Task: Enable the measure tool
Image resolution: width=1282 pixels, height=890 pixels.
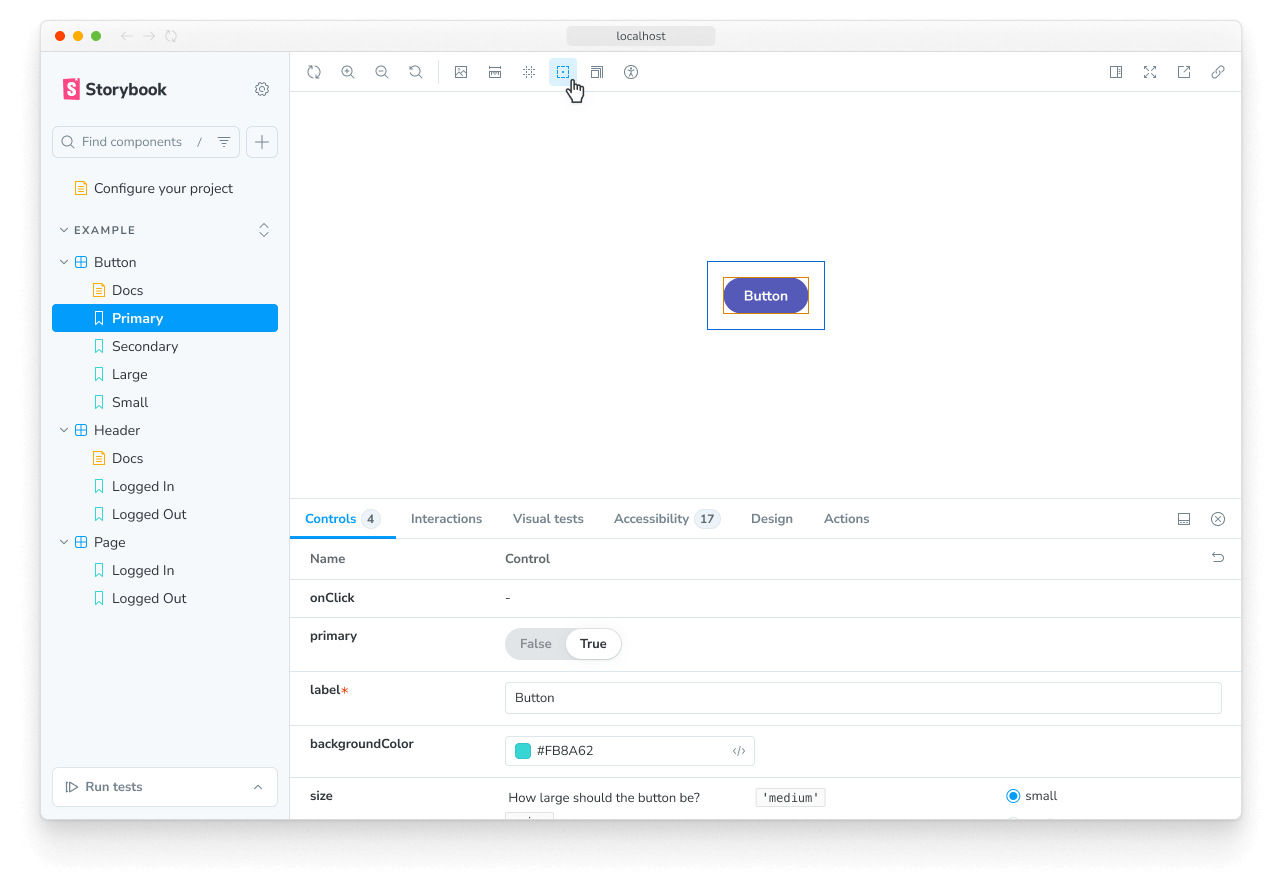Action: 495,71
